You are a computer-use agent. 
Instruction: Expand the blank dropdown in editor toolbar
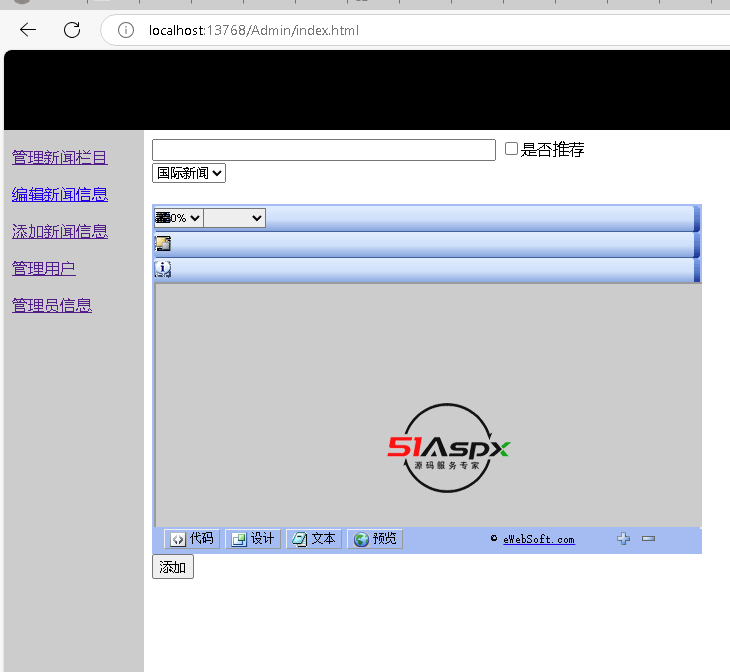tap(235, 218)
